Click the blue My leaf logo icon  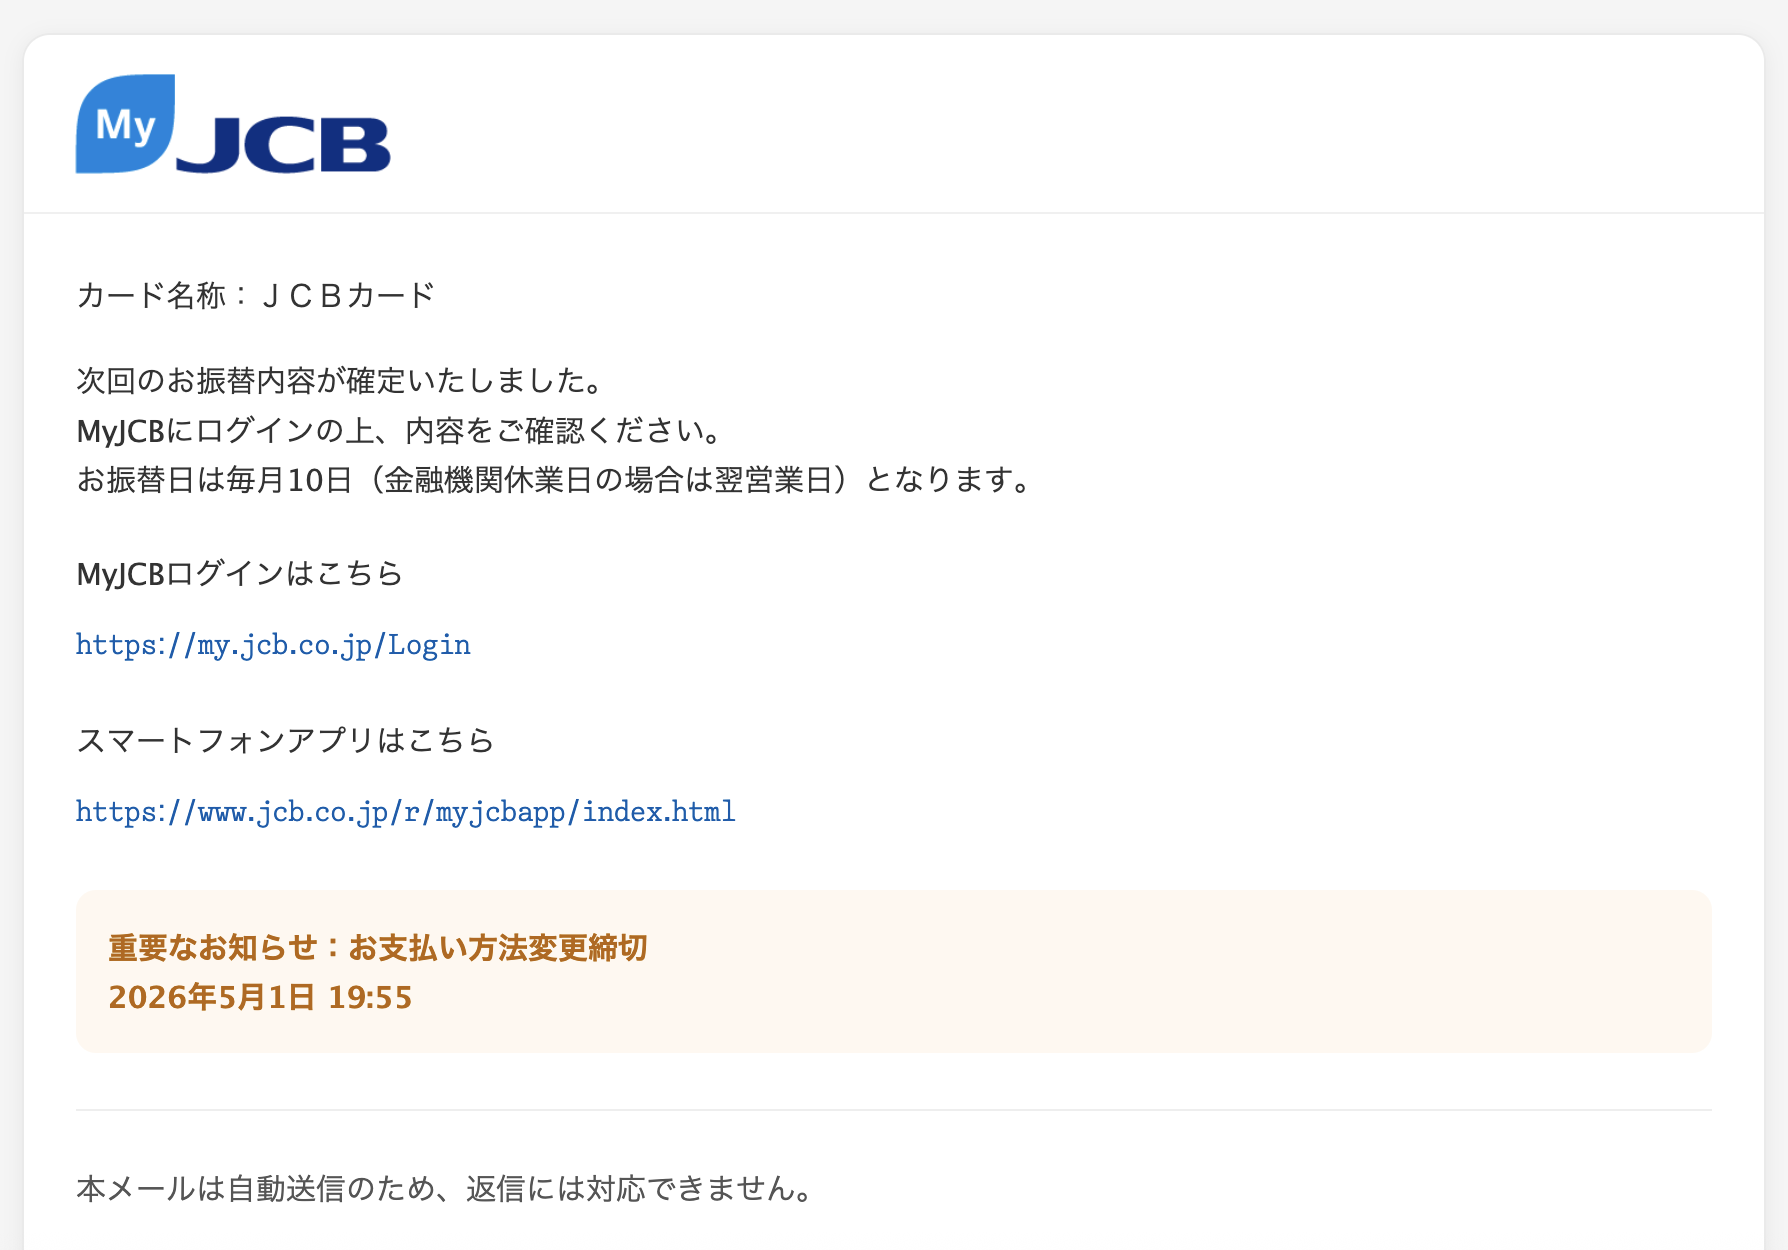point(125,124)
